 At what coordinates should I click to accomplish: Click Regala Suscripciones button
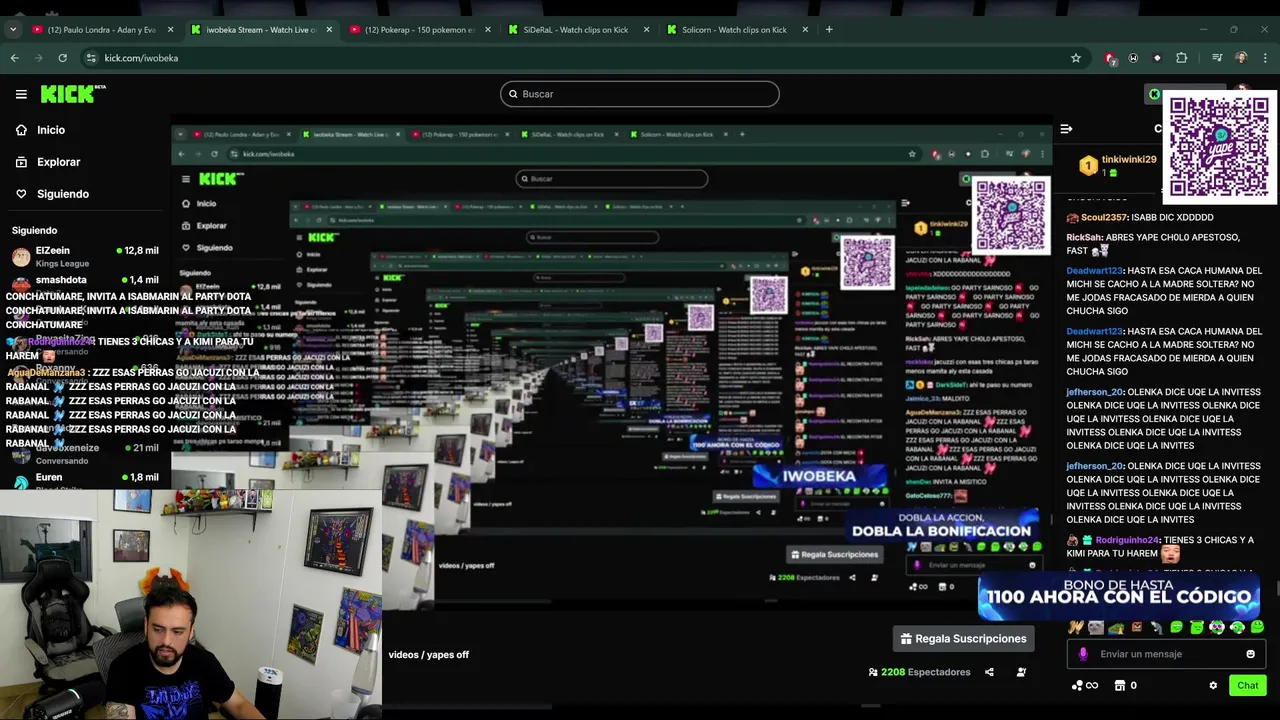click(964, 639)
